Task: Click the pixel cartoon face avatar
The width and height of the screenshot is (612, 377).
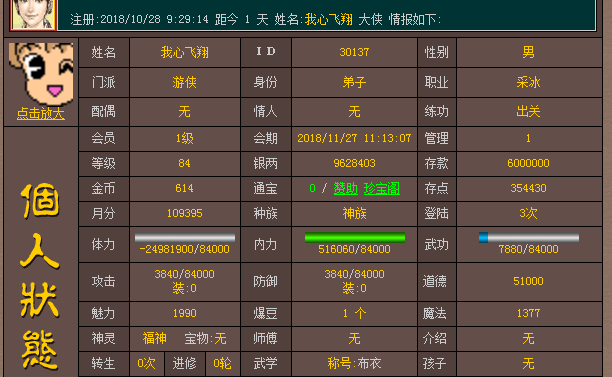Action: (41, 74)
